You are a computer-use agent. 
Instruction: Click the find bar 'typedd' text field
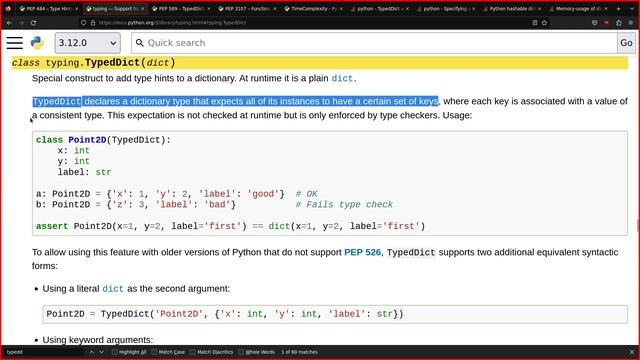pos(43,352)
